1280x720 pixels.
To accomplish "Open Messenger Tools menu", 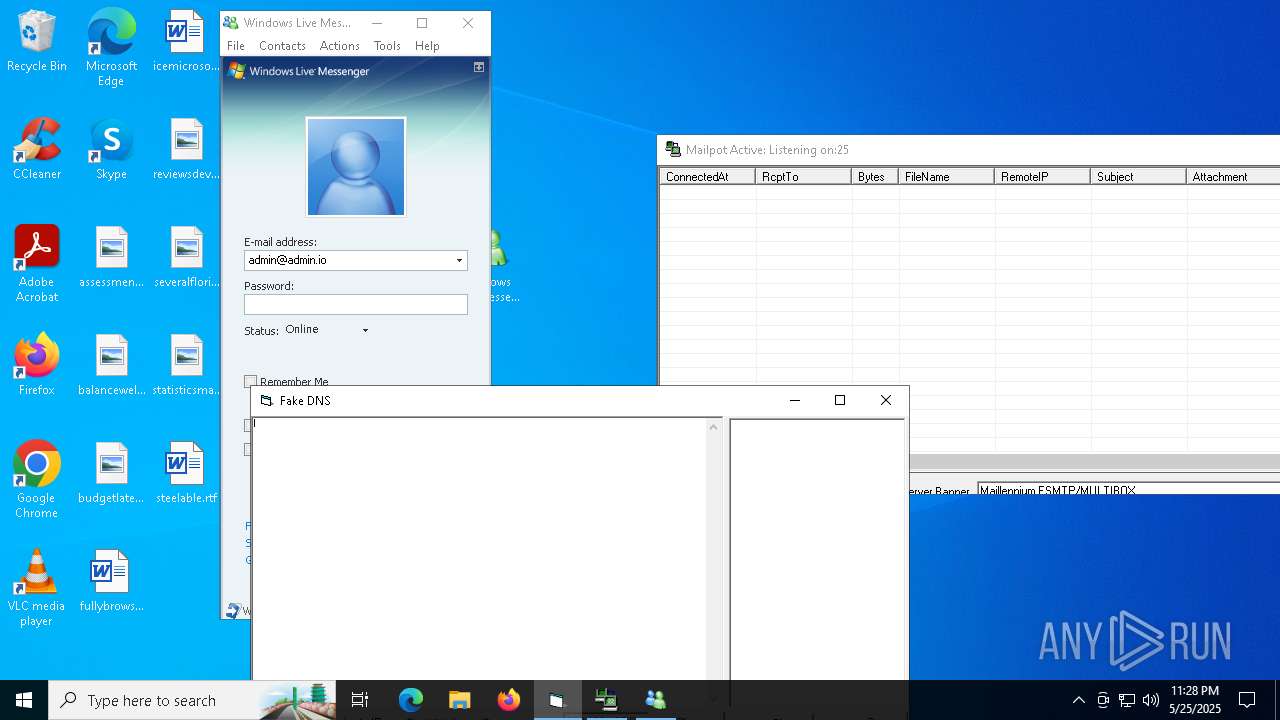I will (387, 46).
